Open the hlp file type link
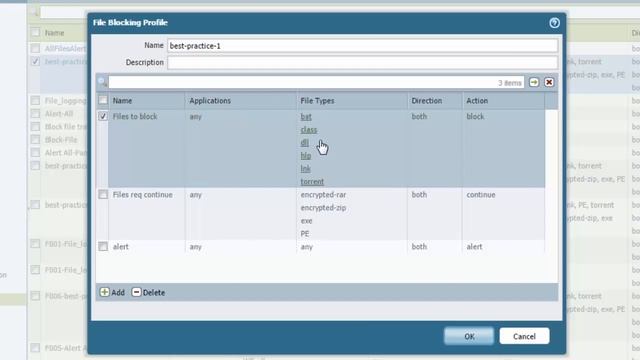640x360 pixels. [x=306, y=156]
